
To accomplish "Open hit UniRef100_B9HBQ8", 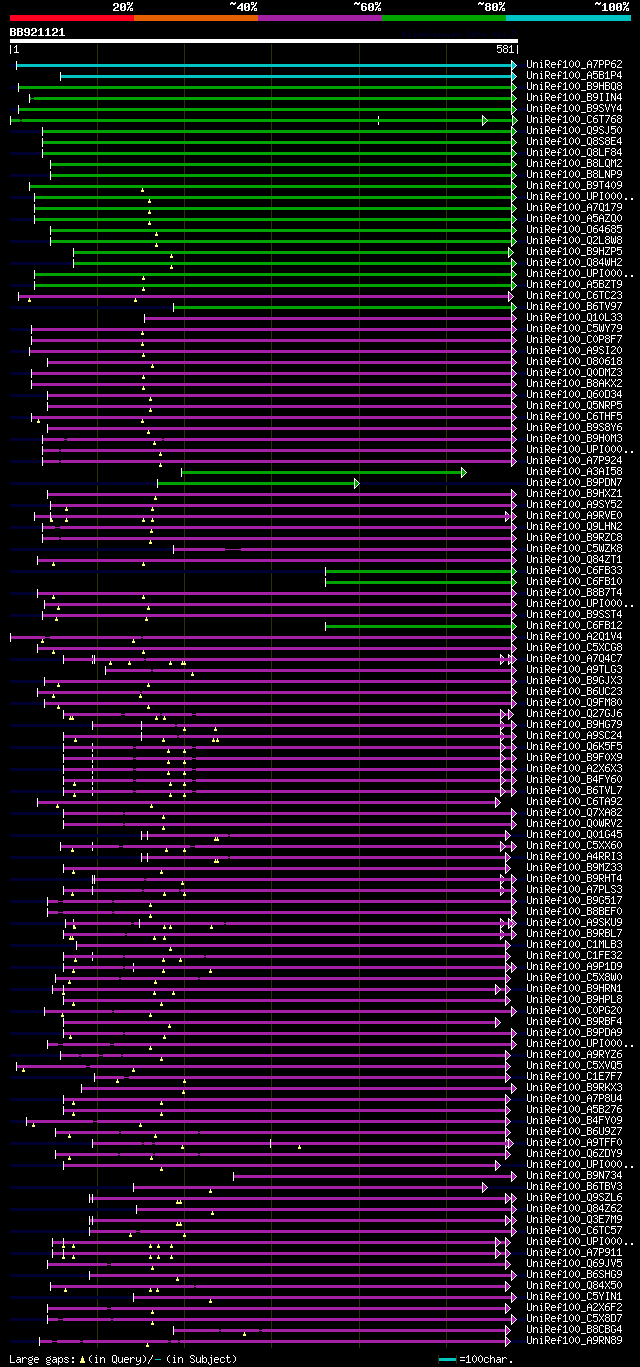I will pos(573,87).
